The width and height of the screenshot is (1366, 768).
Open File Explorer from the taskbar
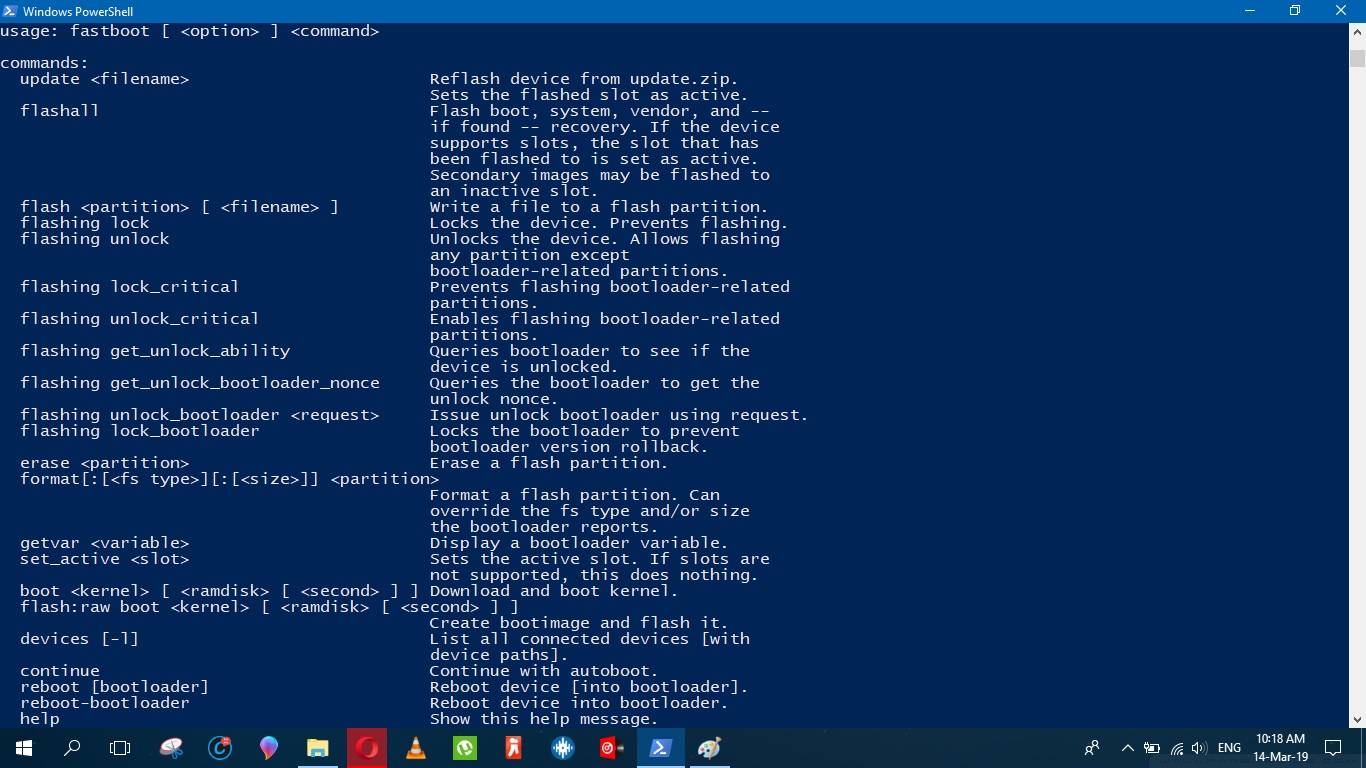(x=317, y=747)
